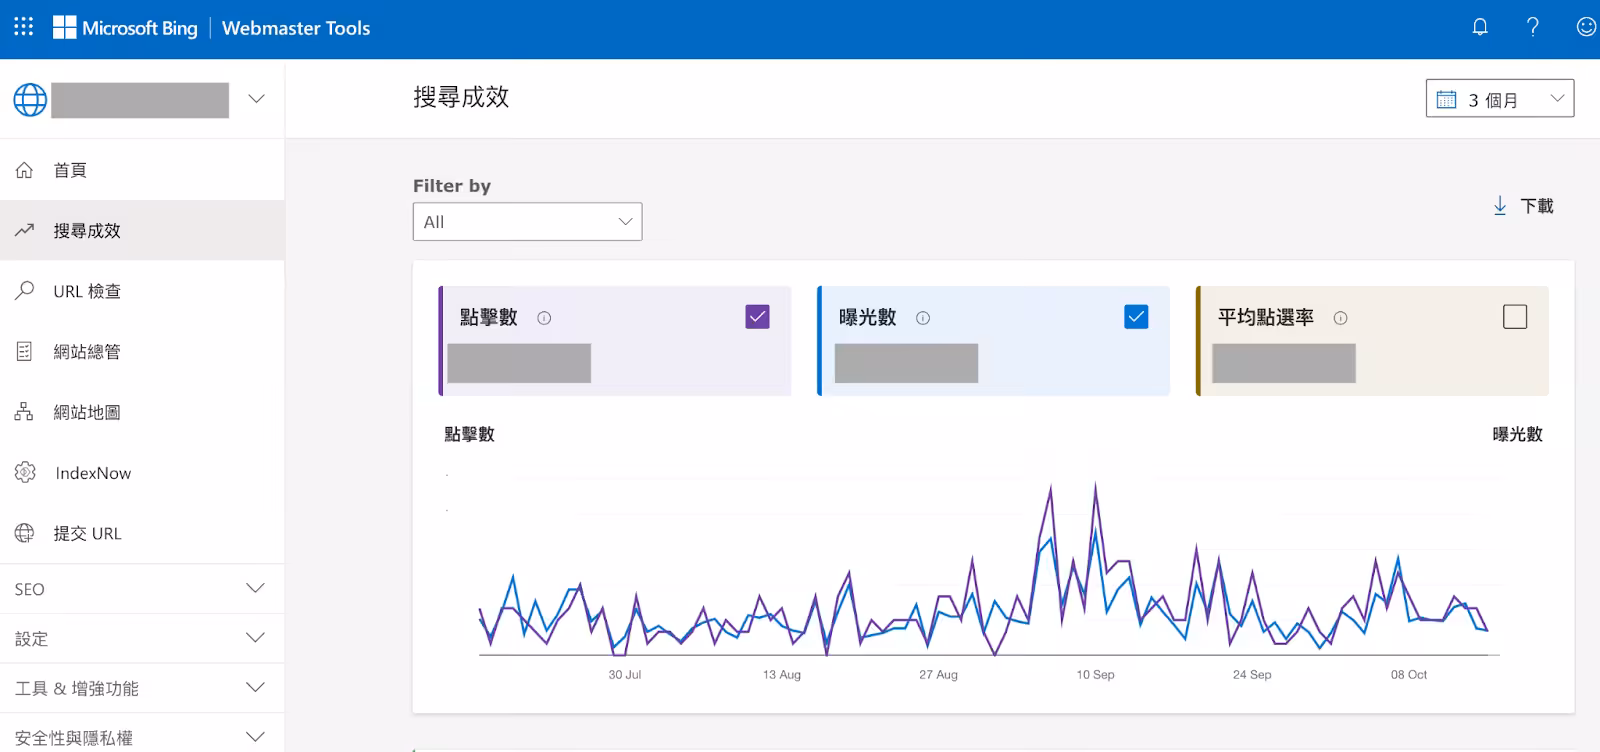The image size is (1600, 752).
Task: Click the trend arrow icon beside 搜尋成效
Action: coord(25,230)
